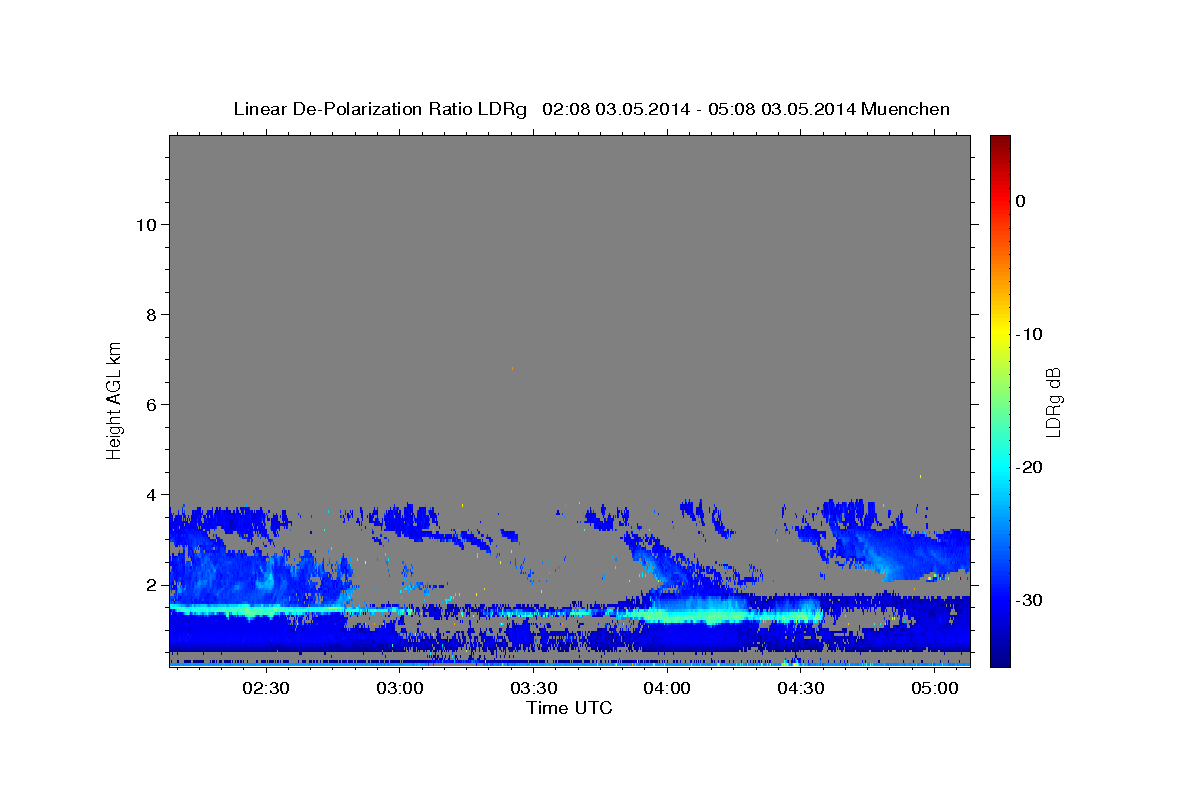This screenshot has height=800, width=1200.
Task: Click the height tick label 10
Action: click(147, 225)
